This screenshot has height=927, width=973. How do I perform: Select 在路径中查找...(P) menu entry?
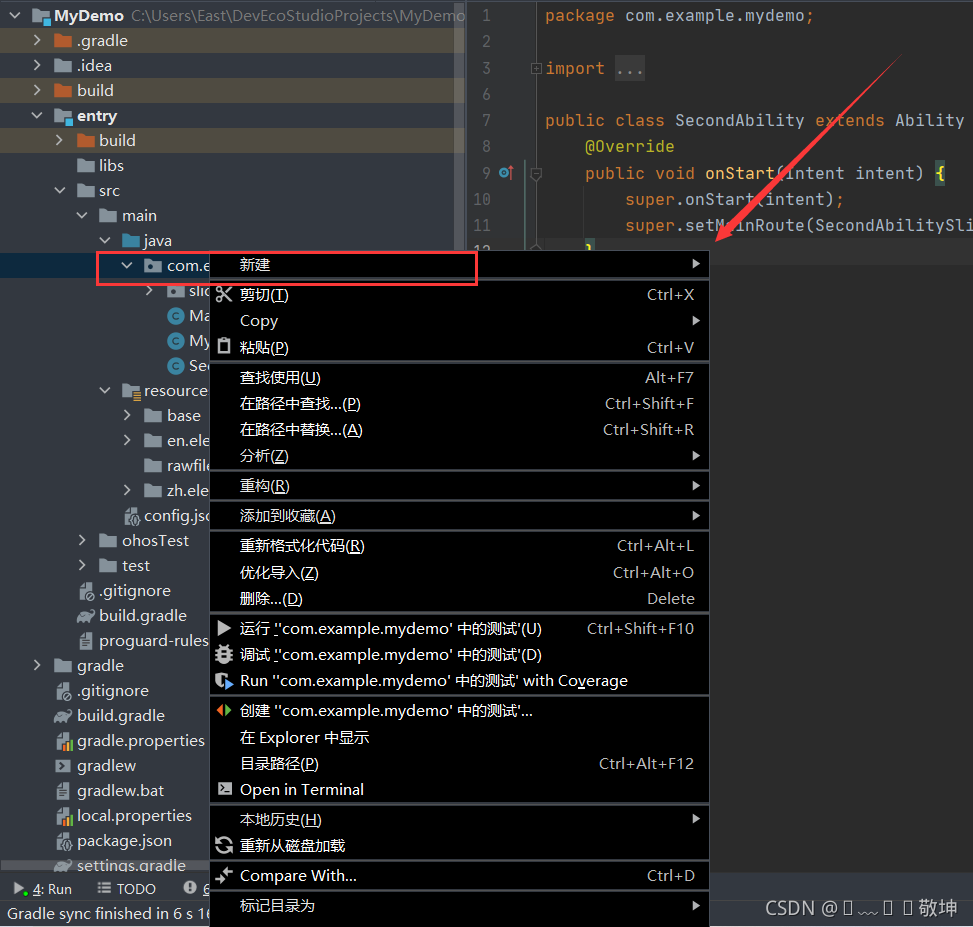point(459,403)
